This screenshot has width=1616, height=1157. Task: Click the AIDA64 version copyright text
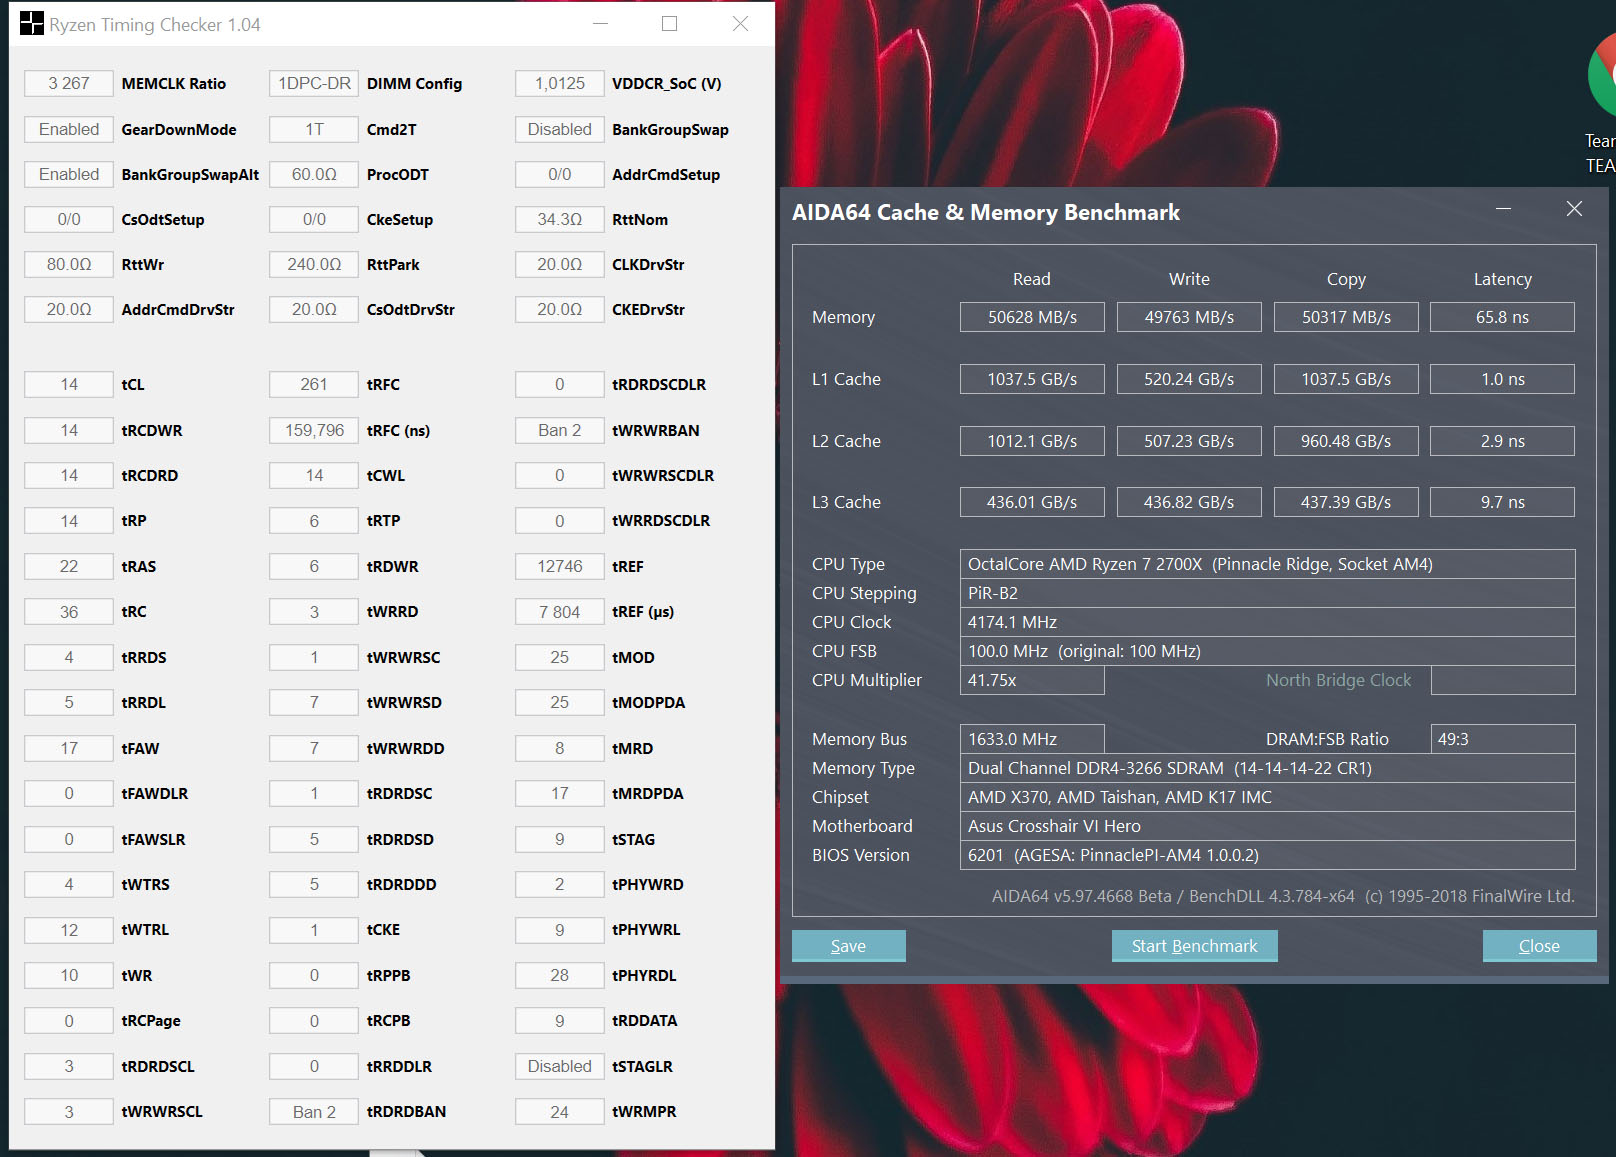tap(1283, 896)
